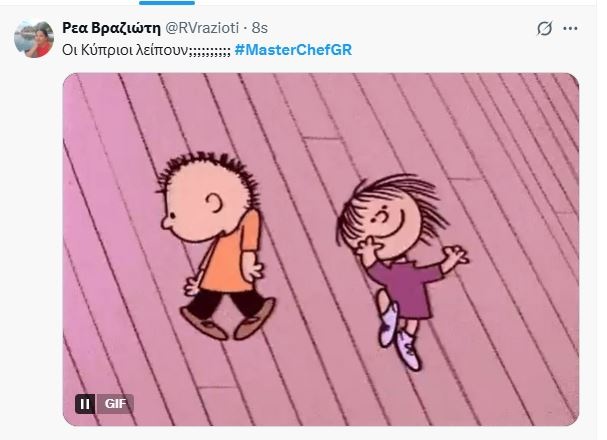Click the row of semicolons in tweet text
The height and width of the screenshot is (440, 607).
(x=209, y=51)
